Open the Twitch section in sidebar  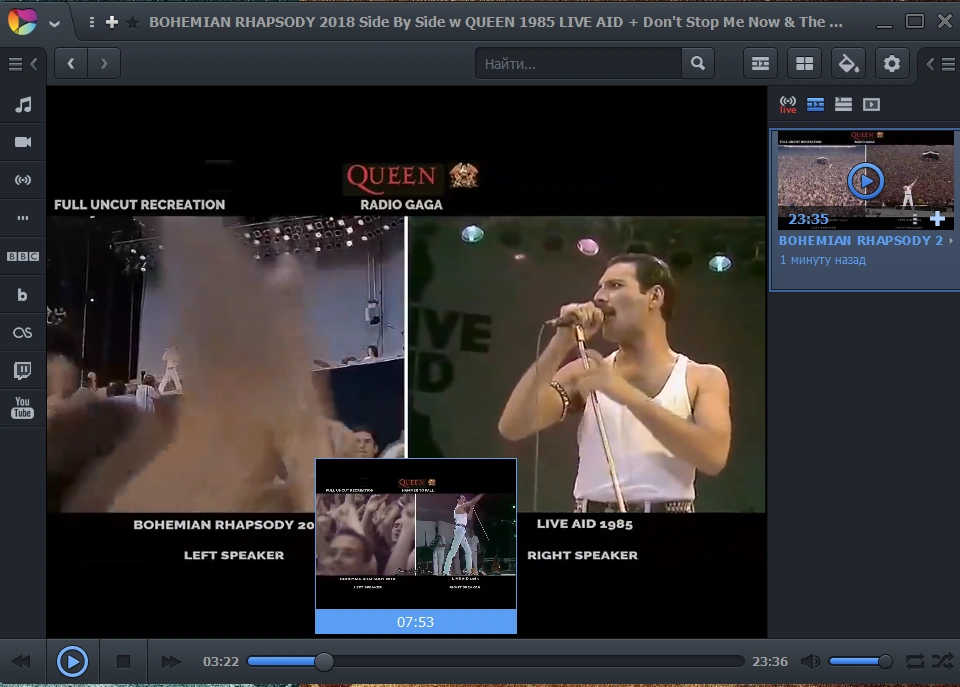(23, 370)
